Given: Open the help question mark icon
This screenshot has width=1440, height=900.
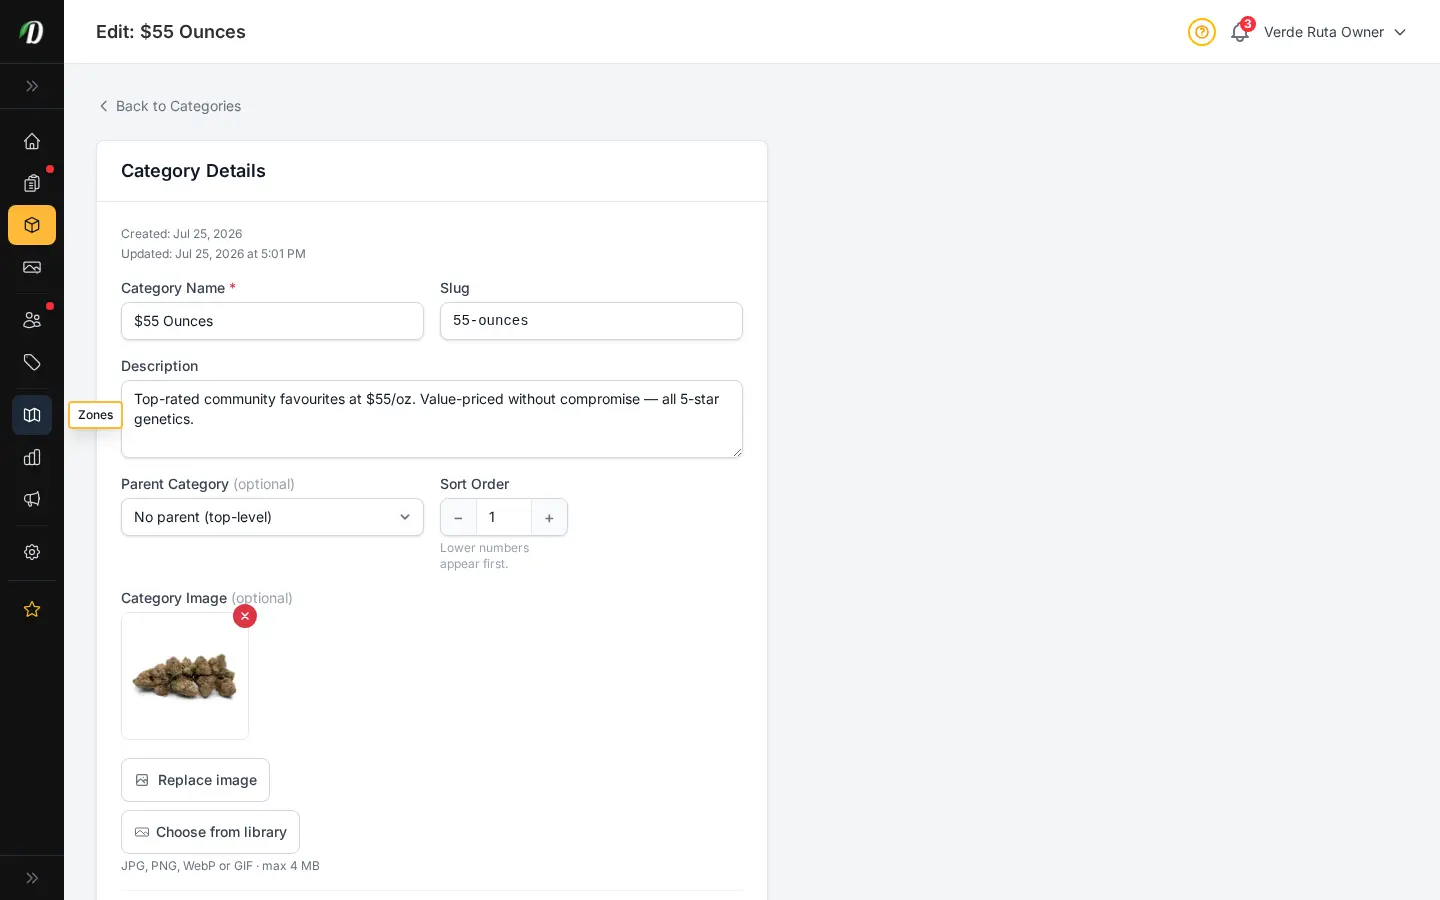Looking at the screenshot, I should point(1202,32).
